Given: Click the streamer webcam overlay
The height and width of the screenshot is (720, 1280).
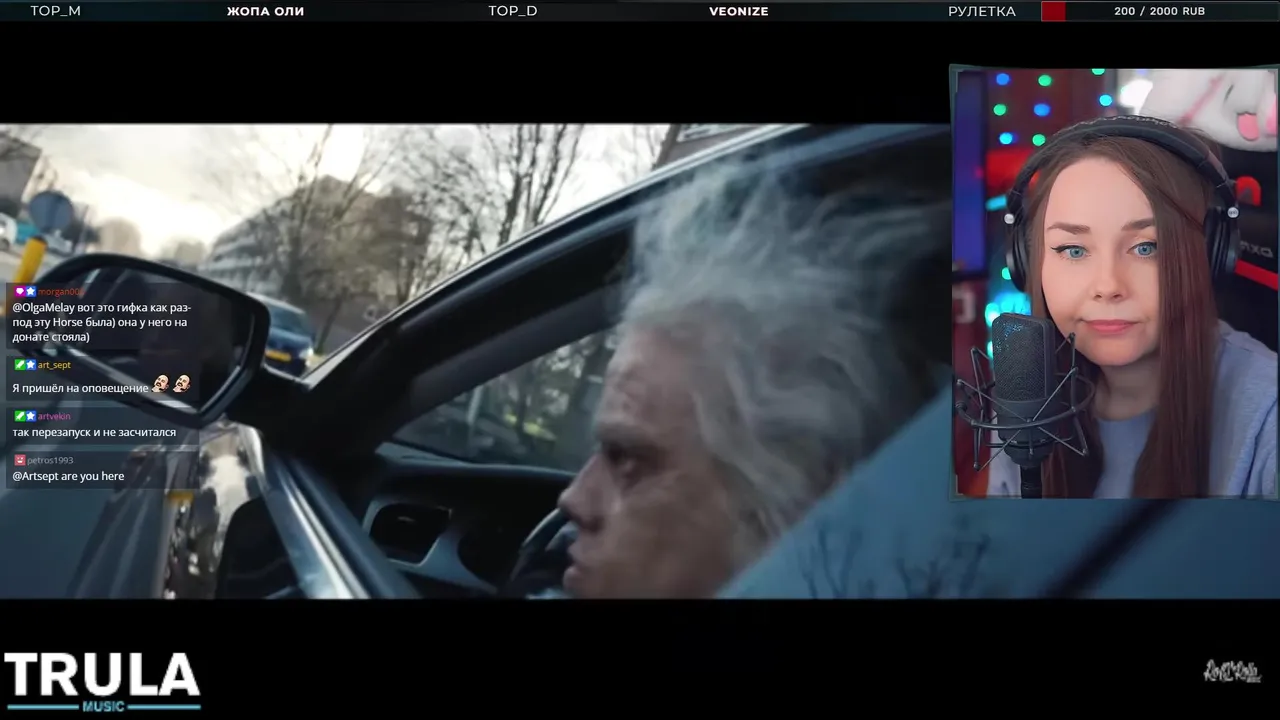Looking at the screenshot, I should (1114, 282).
